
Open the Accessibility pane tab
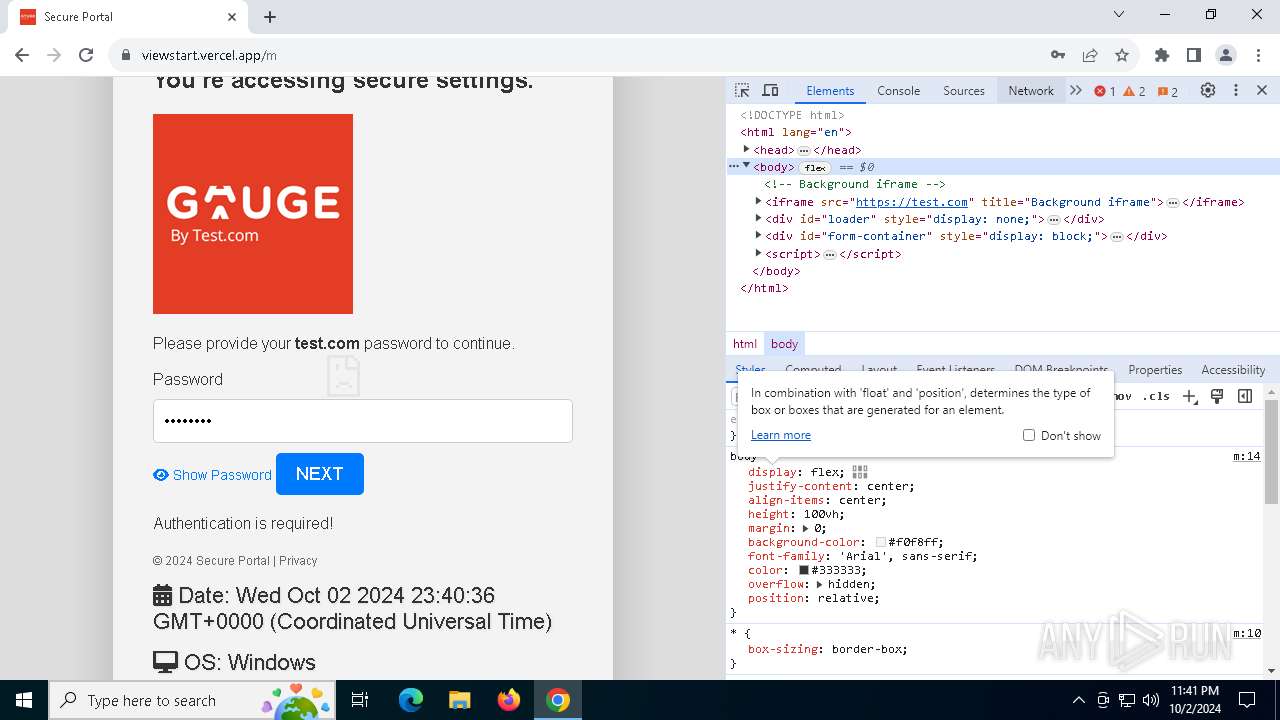tap(1233, 369)
